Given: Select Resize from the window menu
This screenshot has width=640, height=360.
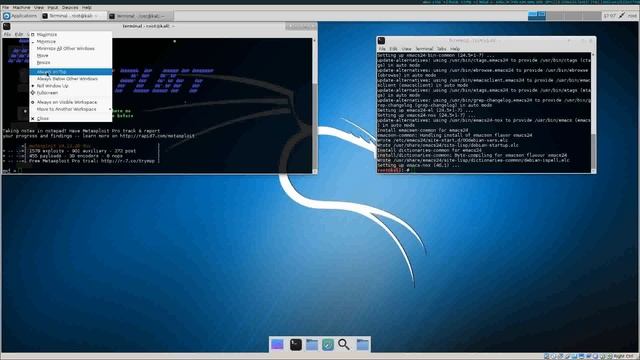Looking at the screenshot, I should [71, 62].
